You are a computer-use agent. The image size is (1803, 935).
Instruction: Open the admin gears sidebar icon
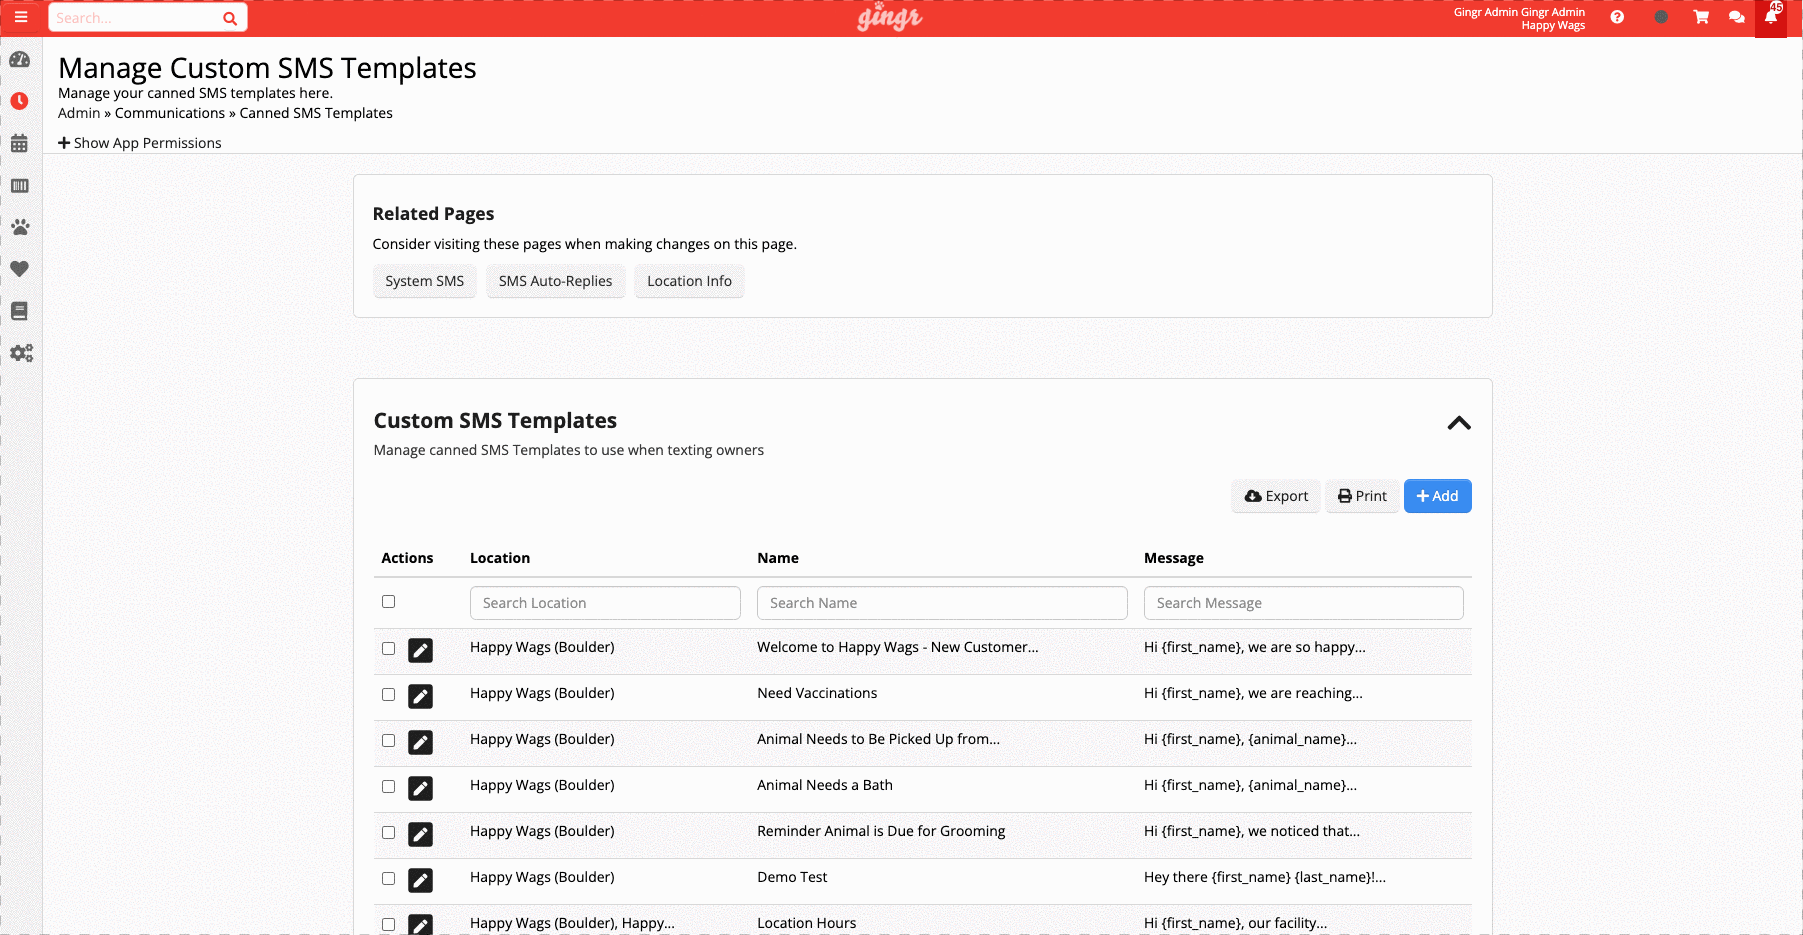(x=21, y=353)
